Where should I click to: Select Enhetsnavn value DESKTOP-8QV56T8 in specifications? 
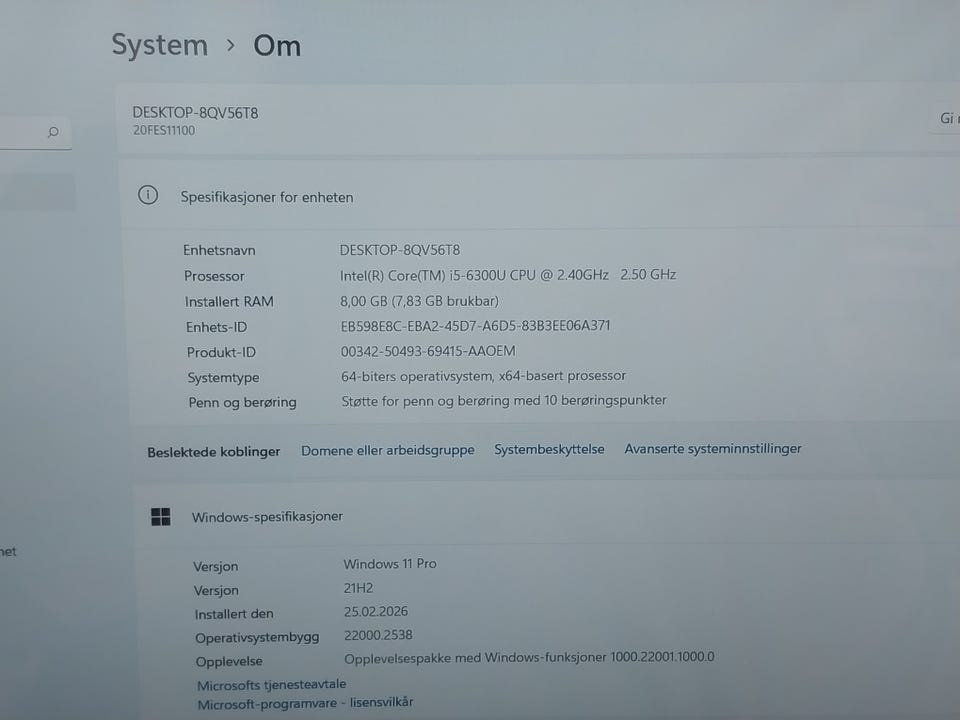[400, 250]
